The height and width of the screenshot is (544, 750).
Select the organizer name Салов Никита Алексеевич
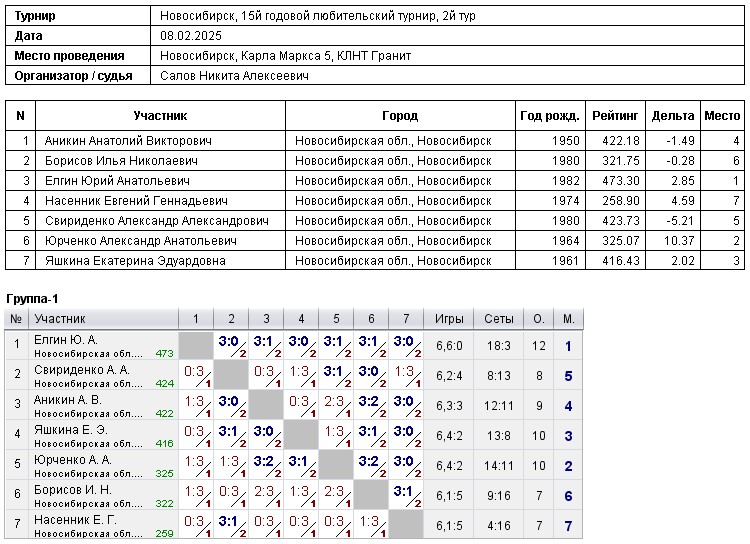(x=234, y=76)
